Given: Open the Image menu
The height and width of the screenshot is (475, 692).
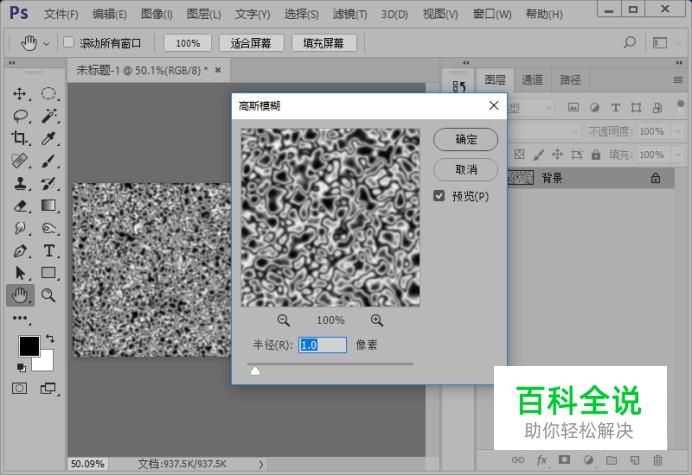Looking at the screenshot, I should [x=157, y=14].
